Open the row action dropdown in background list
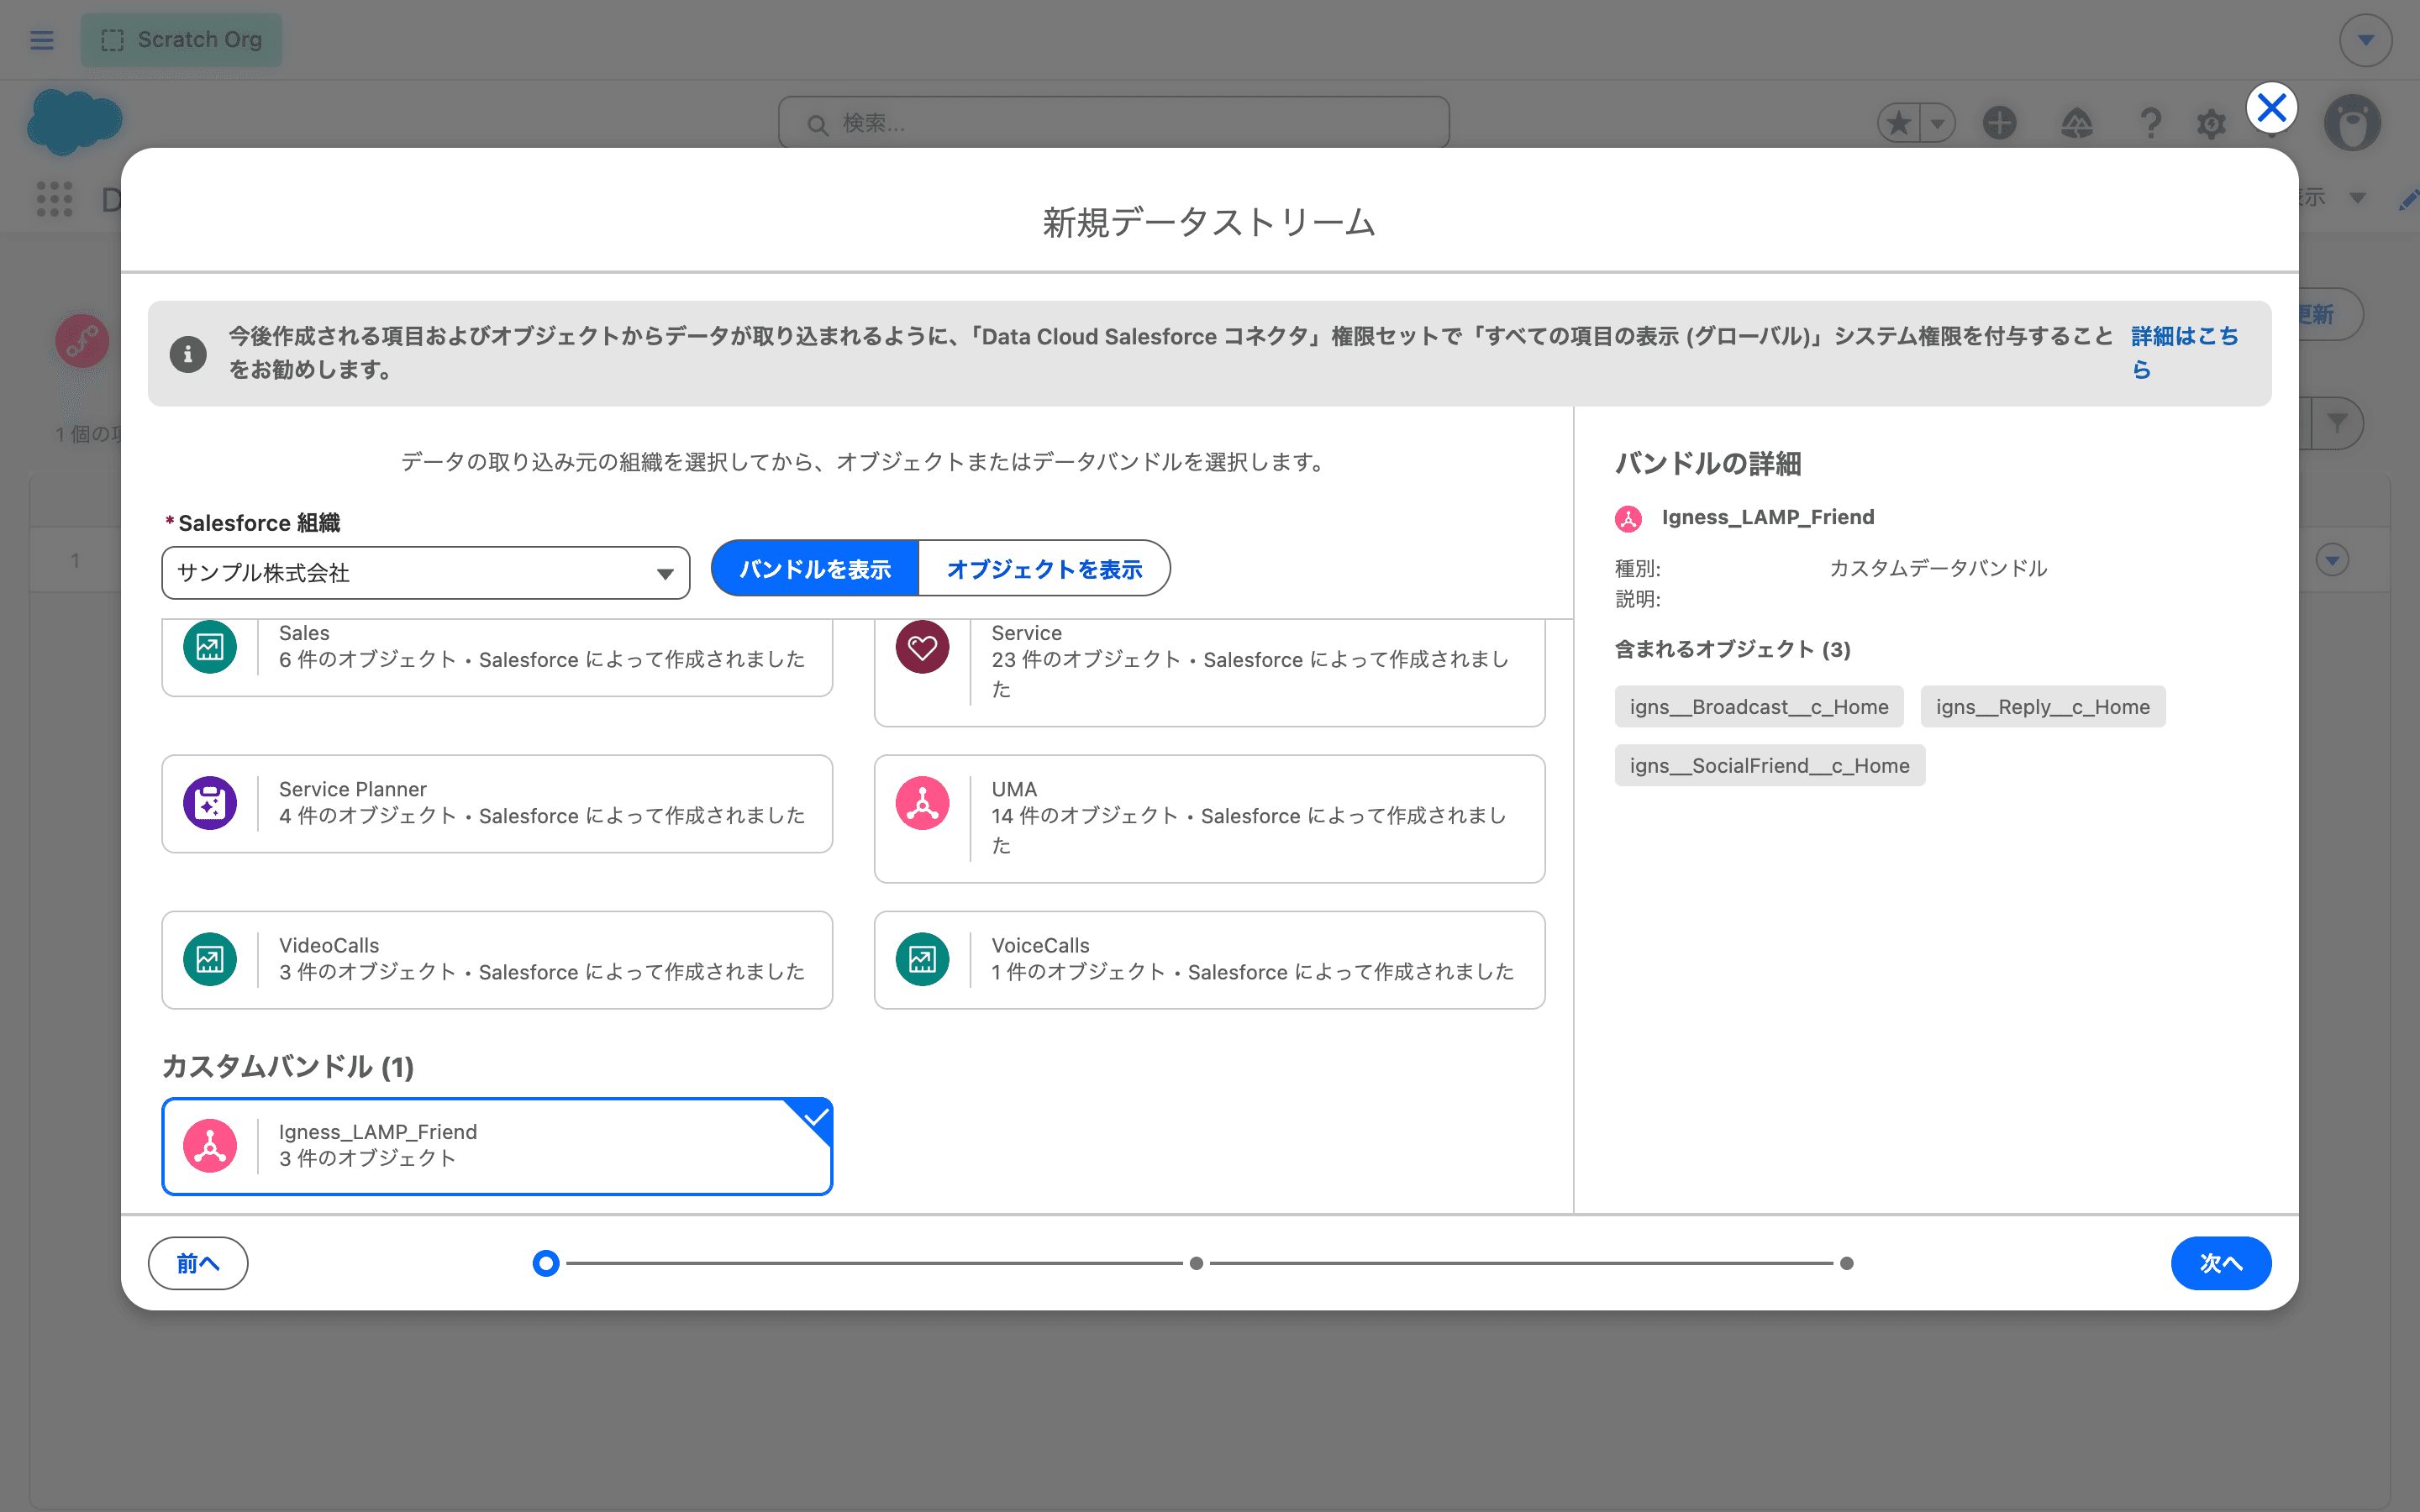Image resolution: width=2420 pixels, height=1512 pixels. click(2333, 560)
